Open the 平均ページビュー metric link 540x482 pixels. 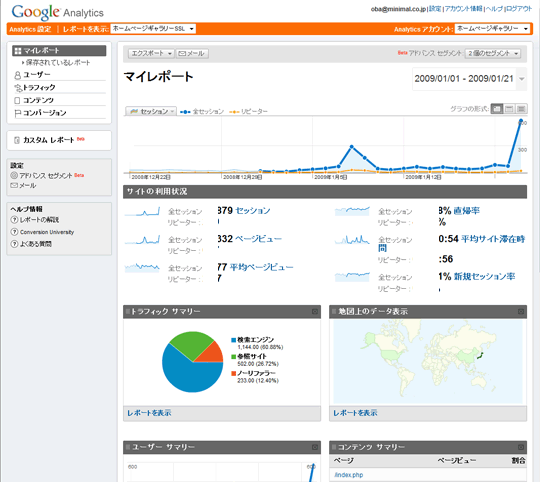(261, 267)
